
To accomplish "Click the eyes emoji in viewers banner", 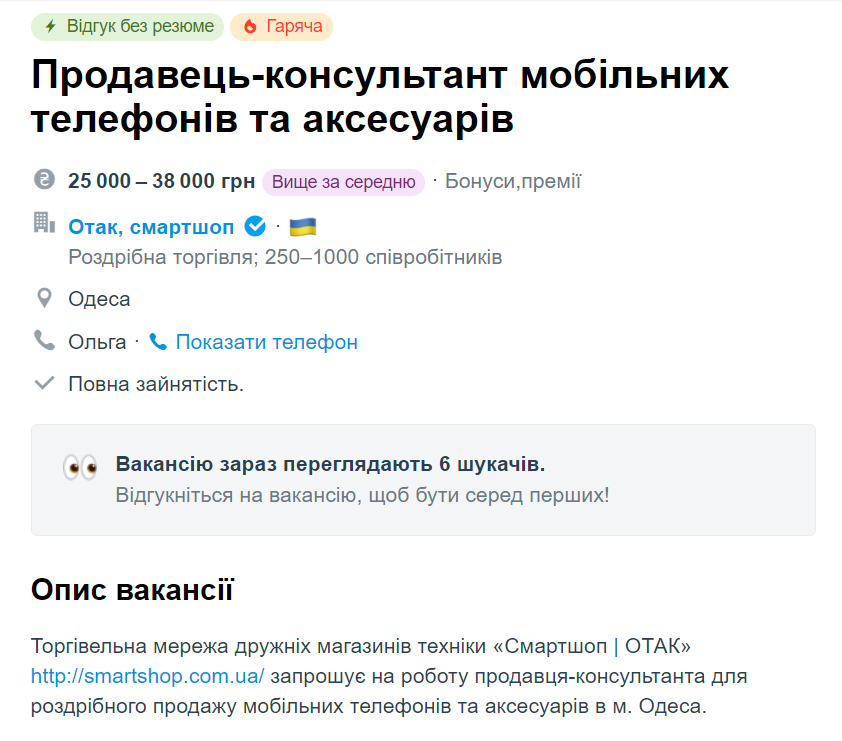I will (x=80, y=467).
